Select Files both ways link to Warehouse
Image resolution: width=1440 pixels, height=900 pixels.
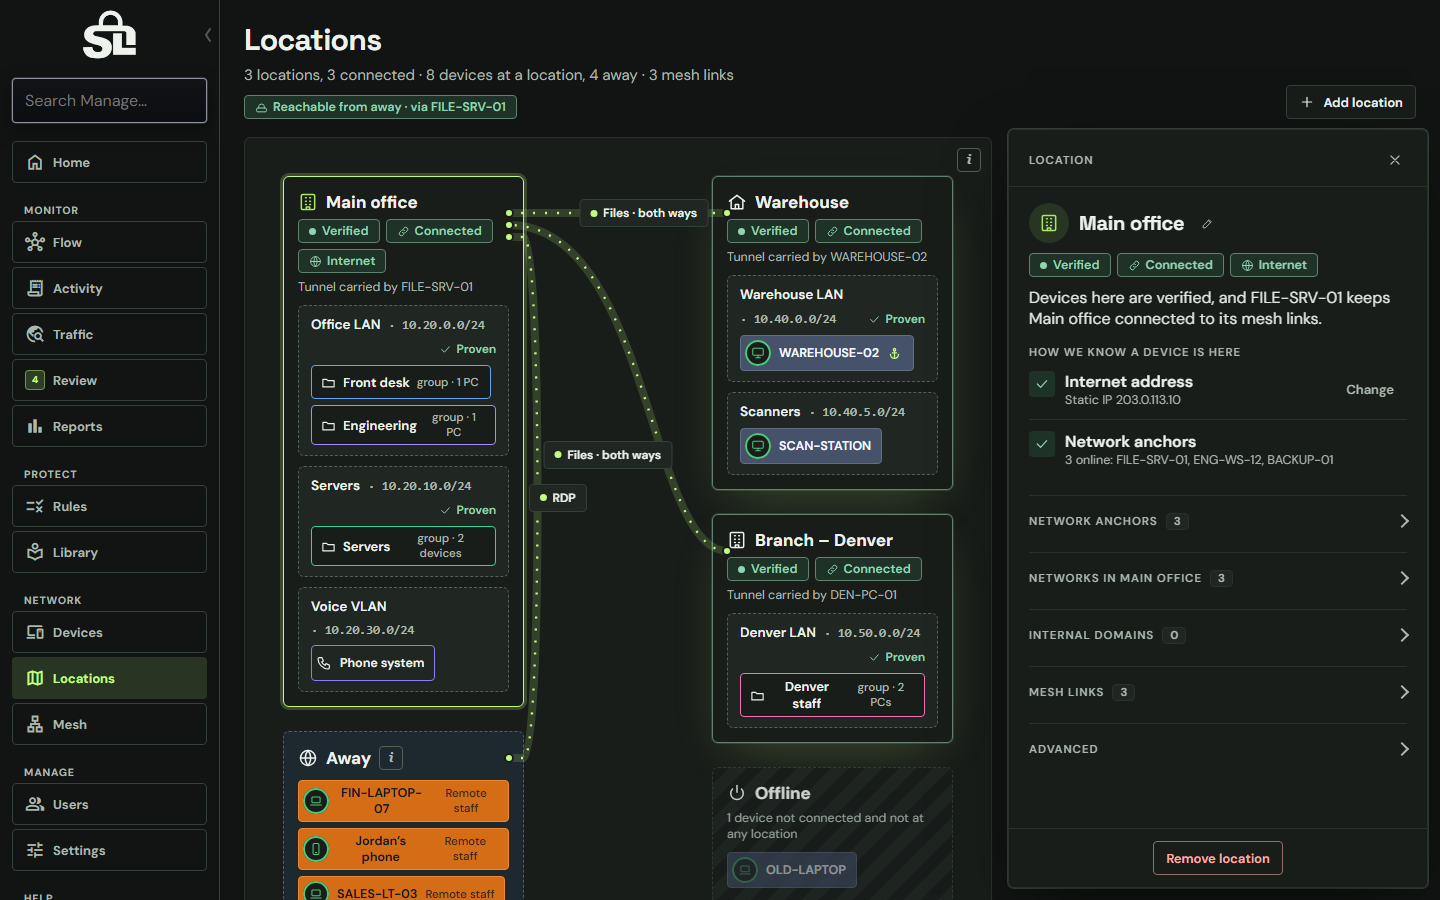644,213
